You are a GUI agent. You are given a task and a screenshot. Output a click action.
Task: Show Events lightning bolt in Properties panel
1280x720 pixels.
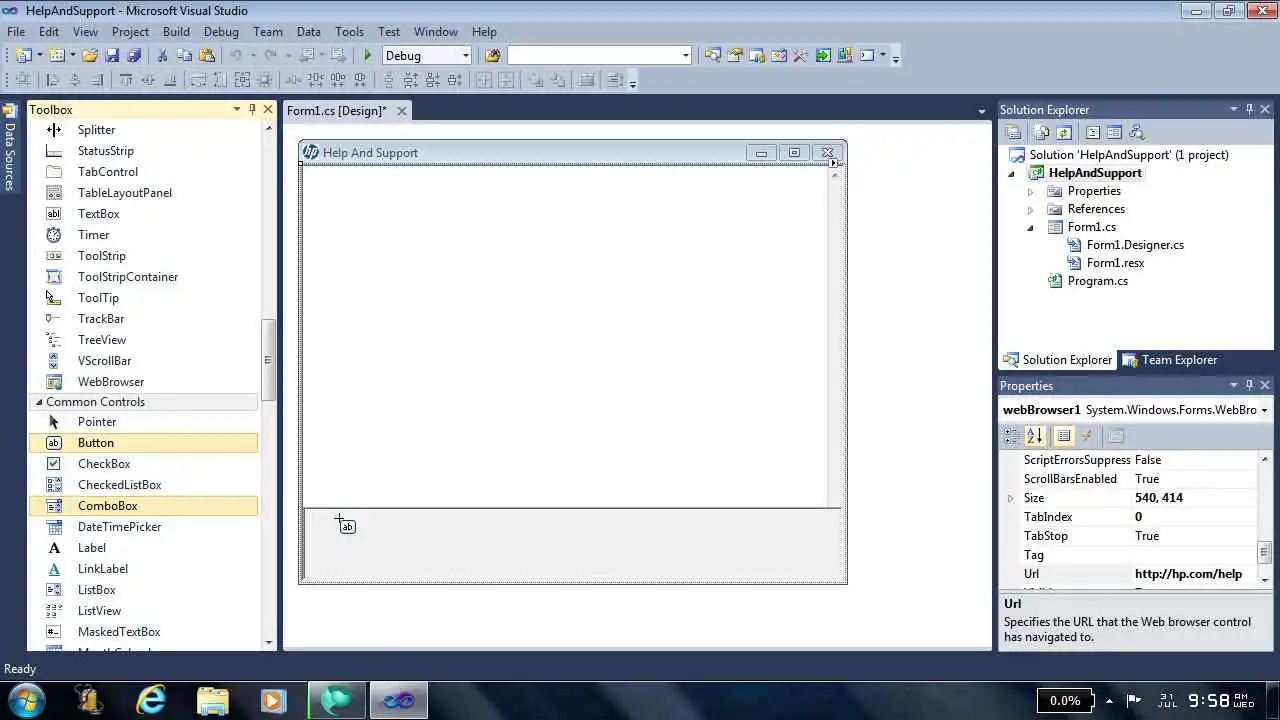(x=1087, y=435)
